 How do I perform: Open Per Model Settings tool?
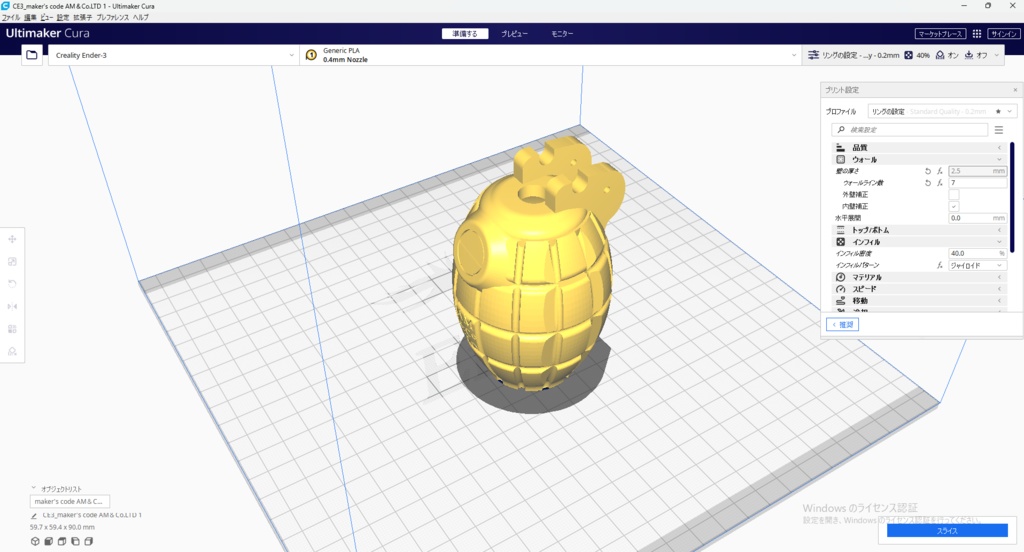(12, 329)
